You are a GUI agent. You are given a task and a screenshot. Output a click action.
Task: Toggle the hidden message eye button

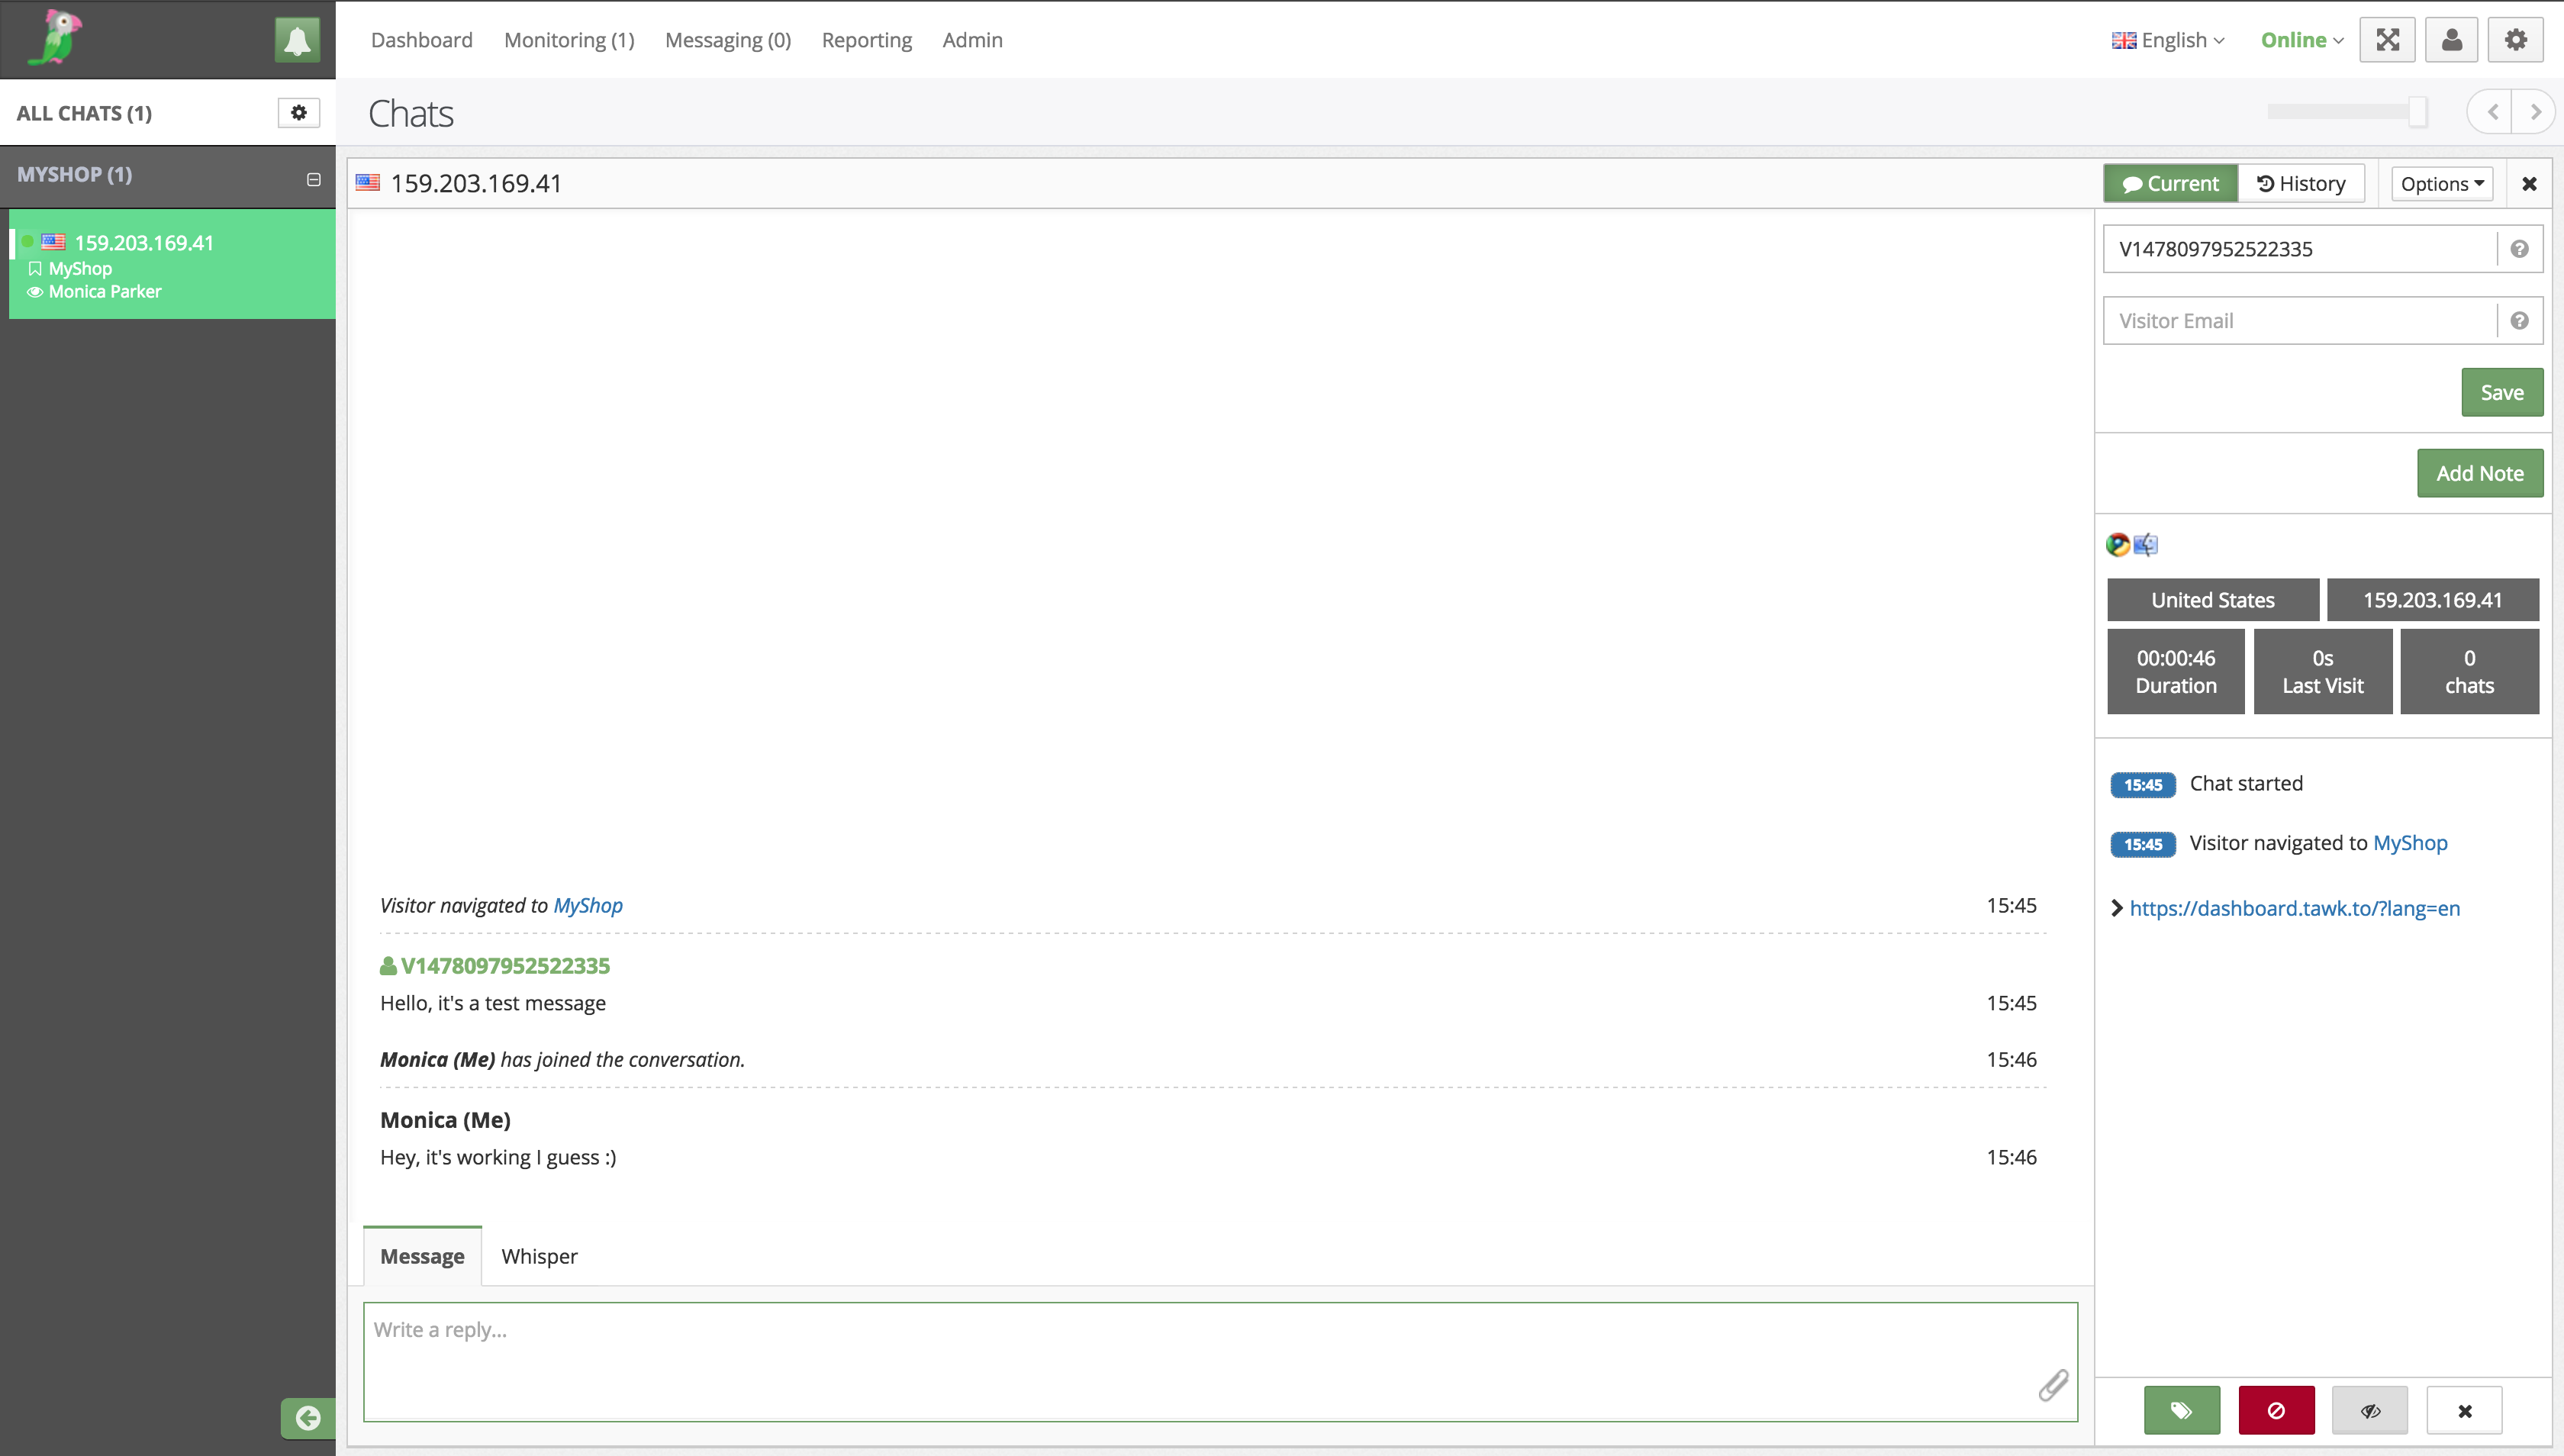click(x=2371, y=1410)
